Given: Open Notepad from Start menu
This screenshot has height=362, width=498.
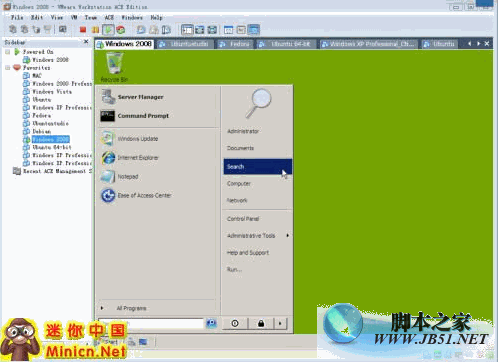Looking at the screenshot, I should (x=120, y=177).
